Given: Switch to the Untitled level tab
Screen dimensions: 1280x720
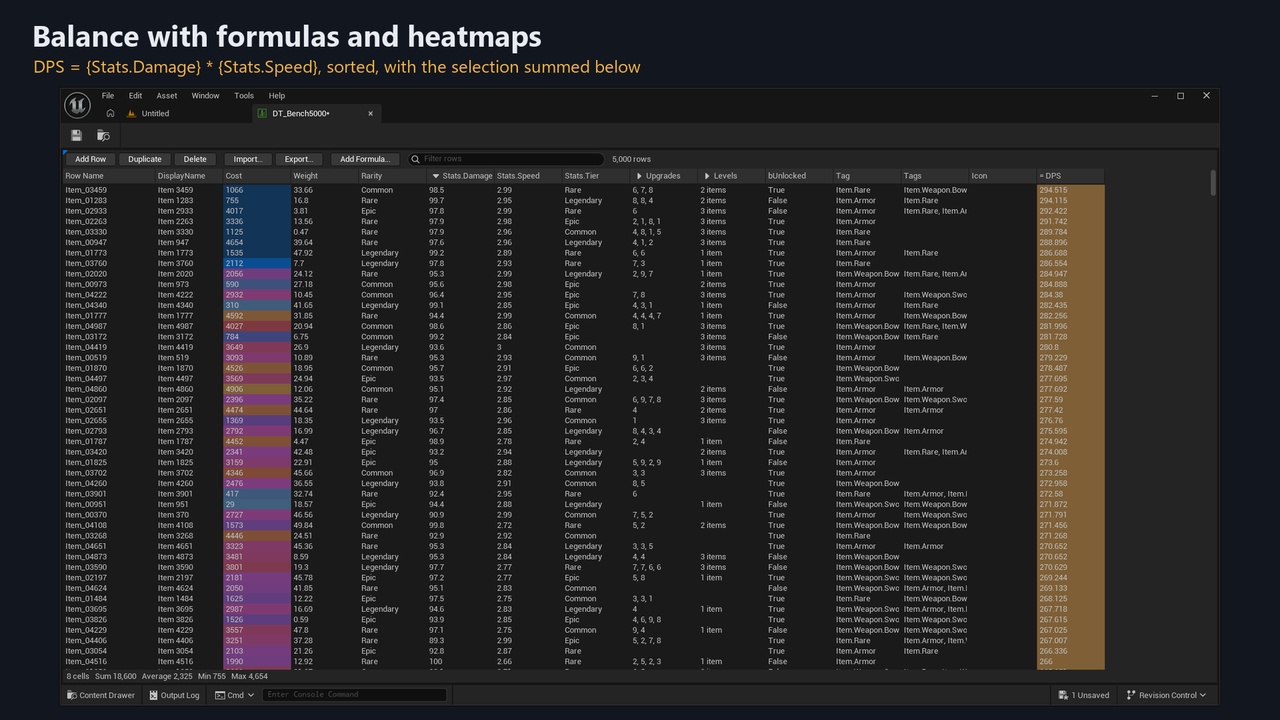Looking at the screenshot, I should (x=155, y=114).
